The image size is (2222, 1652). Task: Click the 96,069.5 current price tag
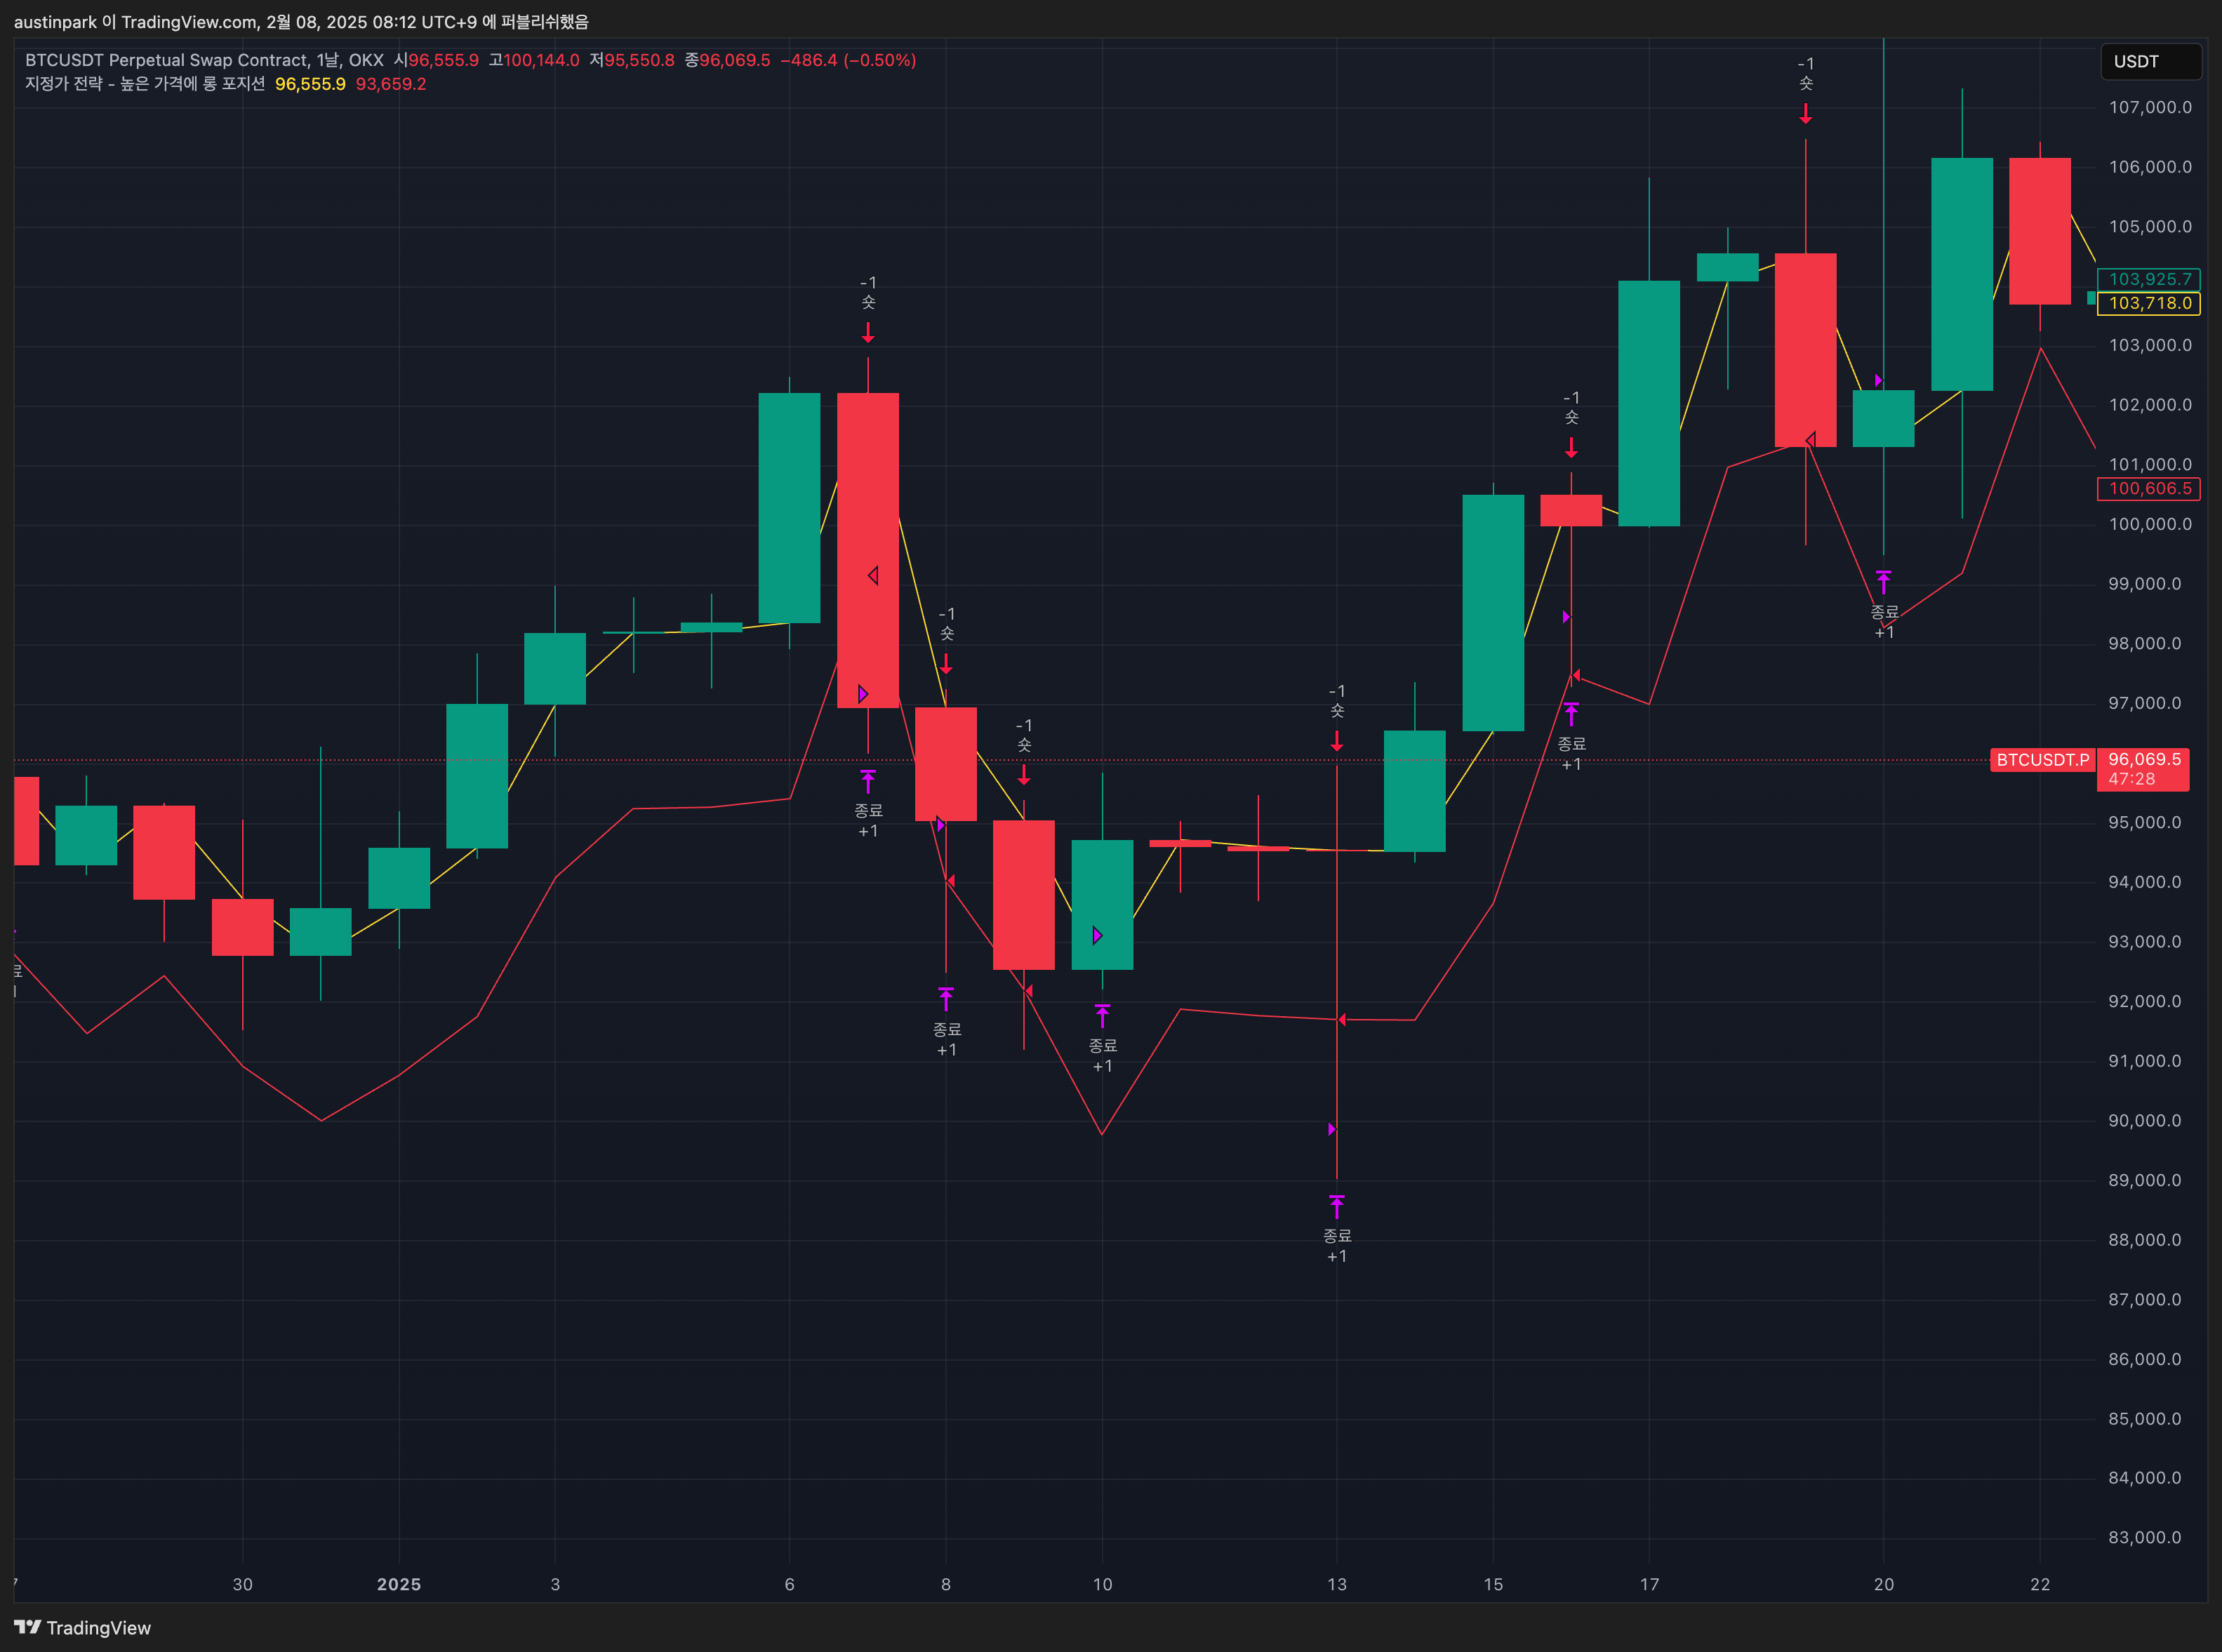pyautogui.click(x=2143, y=760)
